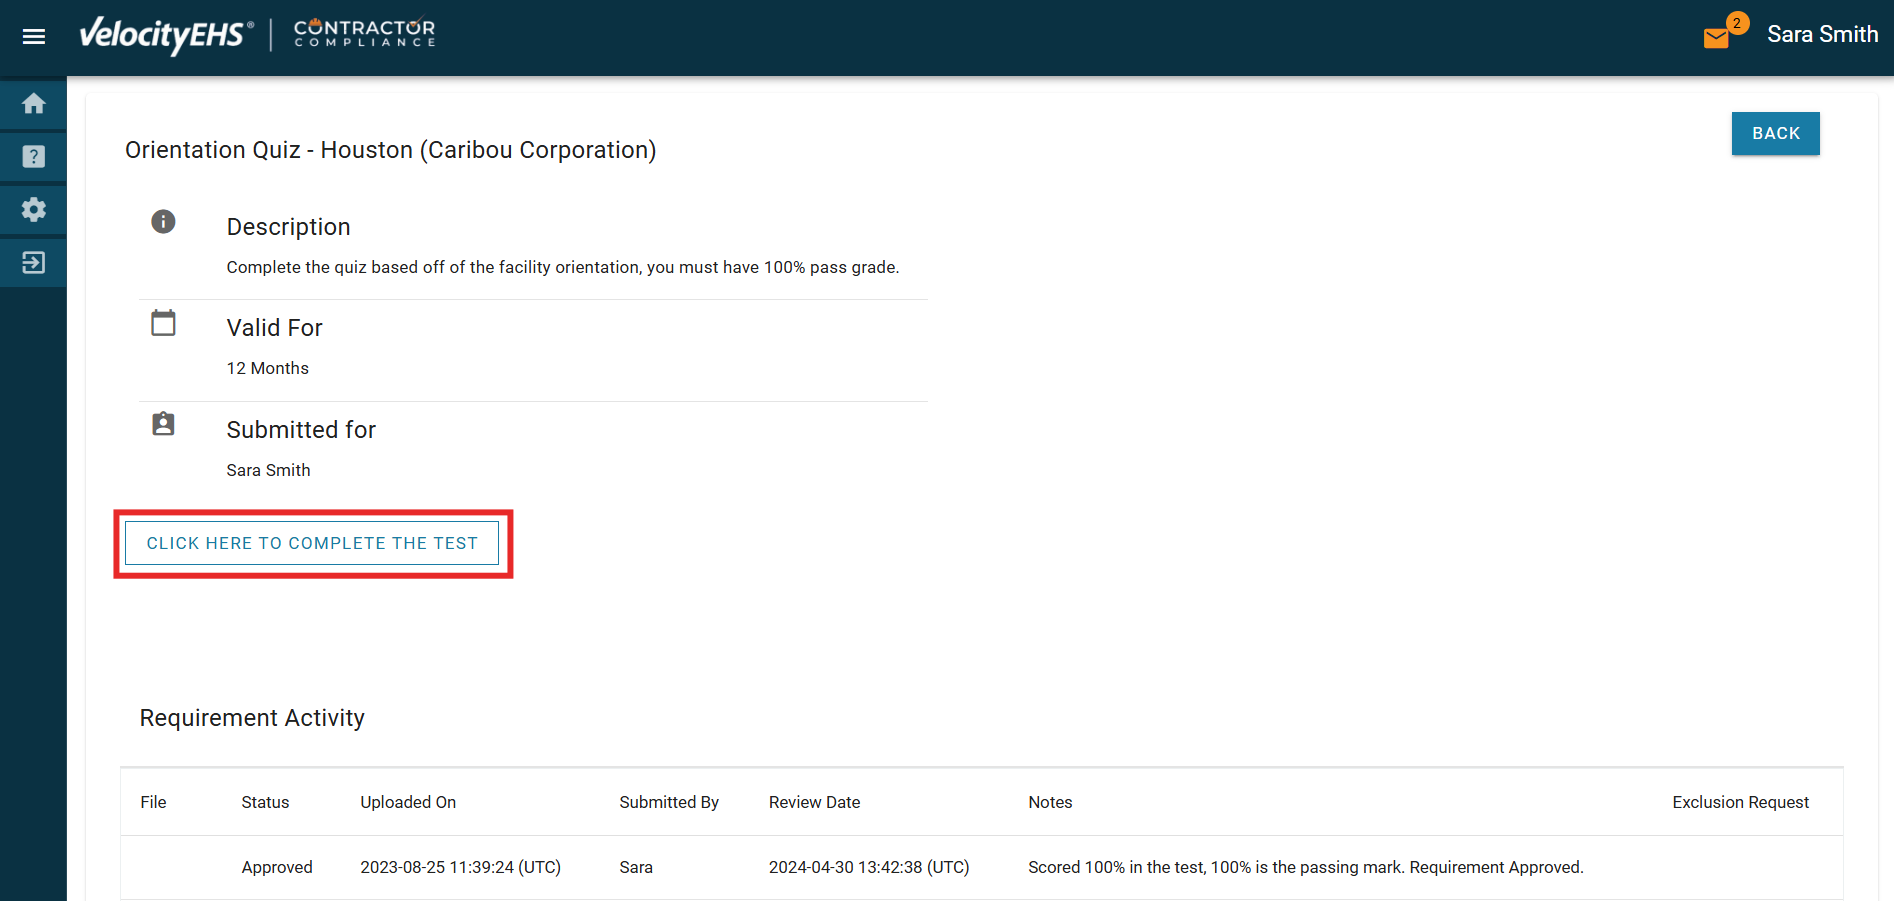Click the Submitted for badge icon
Image resolution: width=1894 pixels, height=901 pixels.
(x=163, y=424)
